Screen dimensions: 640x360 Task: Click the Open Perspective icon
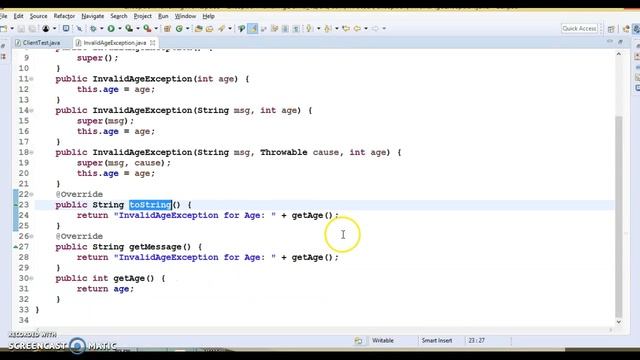click(611, 29)
